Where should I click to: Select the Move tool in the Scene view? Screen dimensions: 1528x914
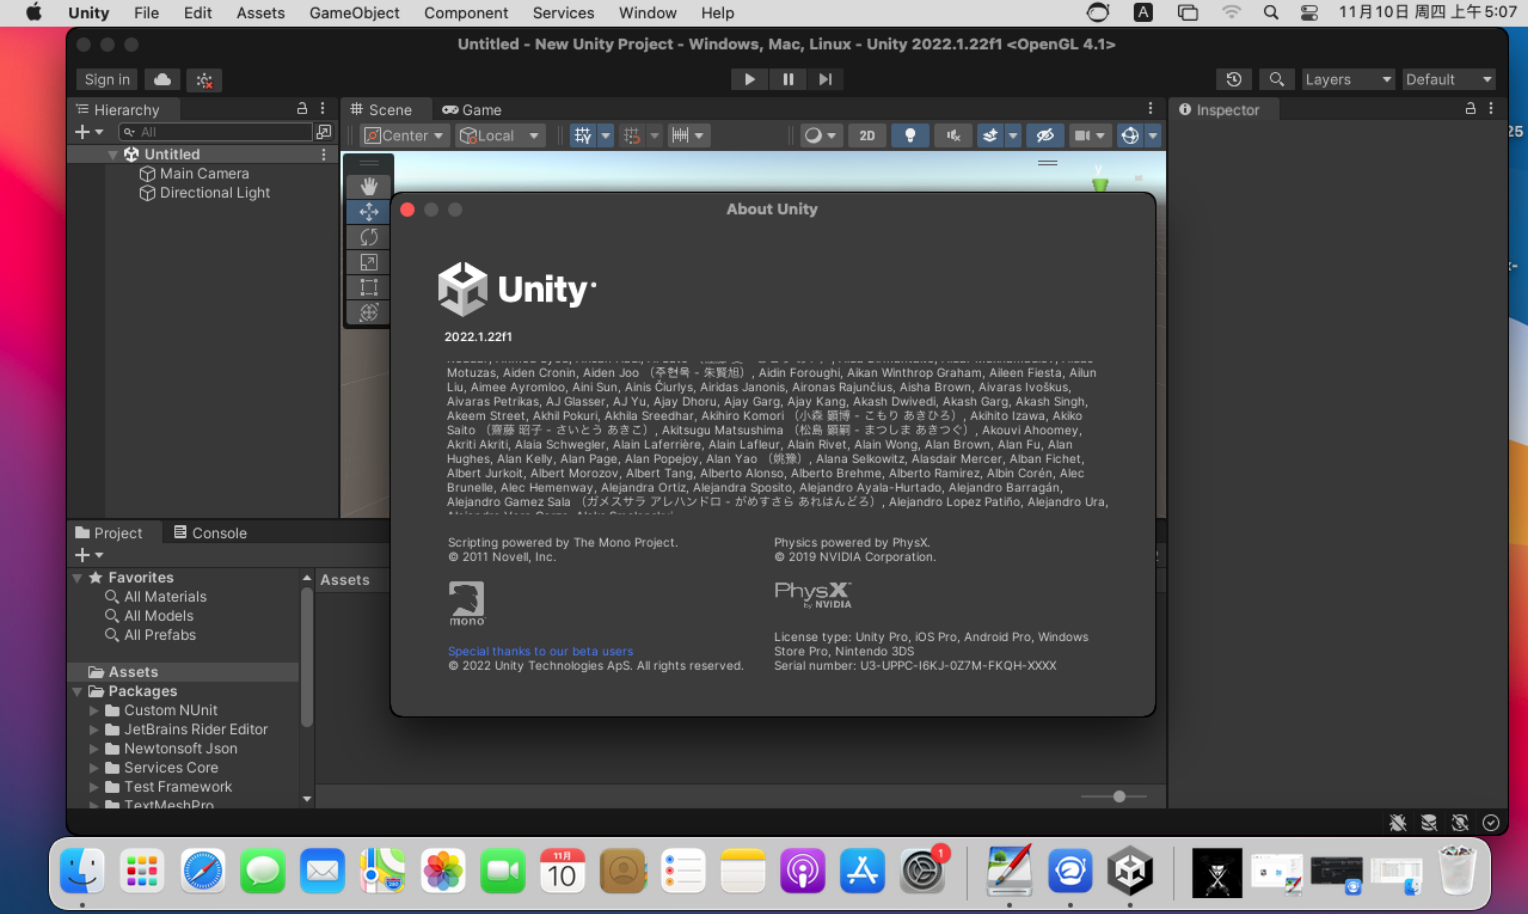click(x=368, y=211)
